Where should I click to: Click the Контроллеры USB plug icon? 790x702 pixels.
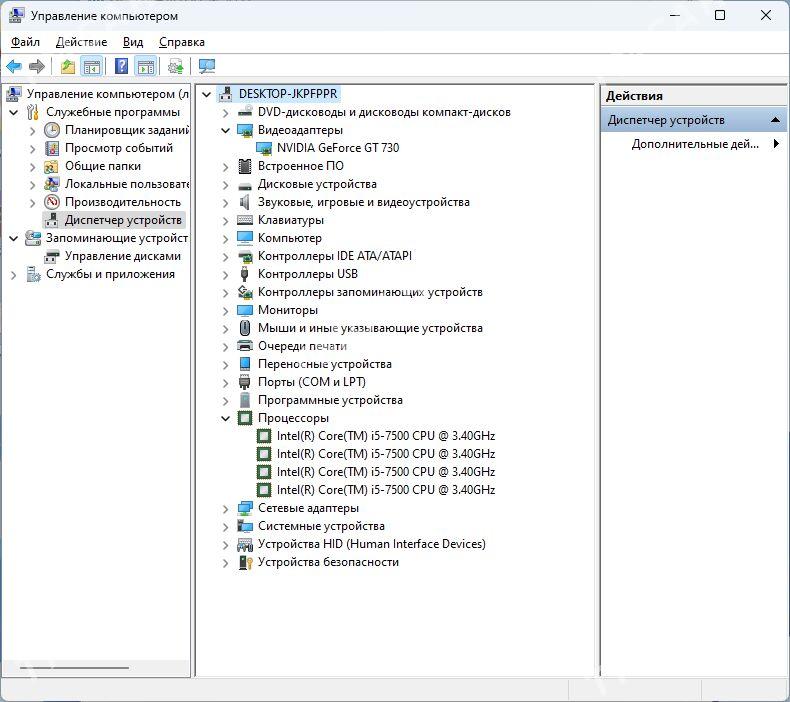(x=245, y=274)
